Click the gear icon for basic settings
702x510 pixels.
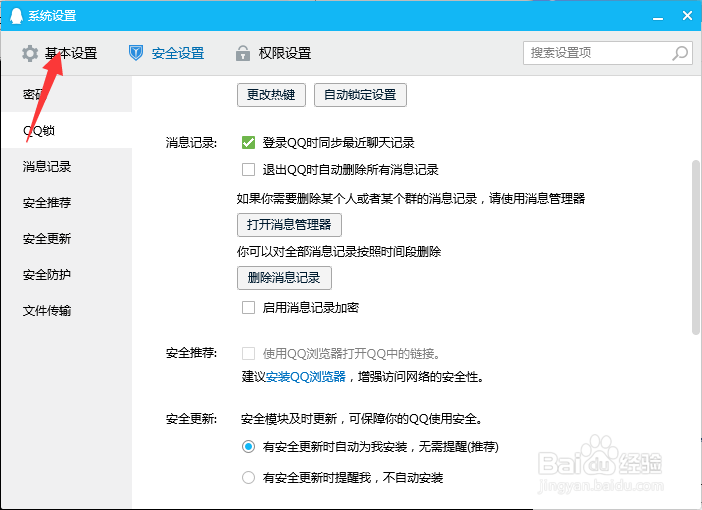click(30, 53)
